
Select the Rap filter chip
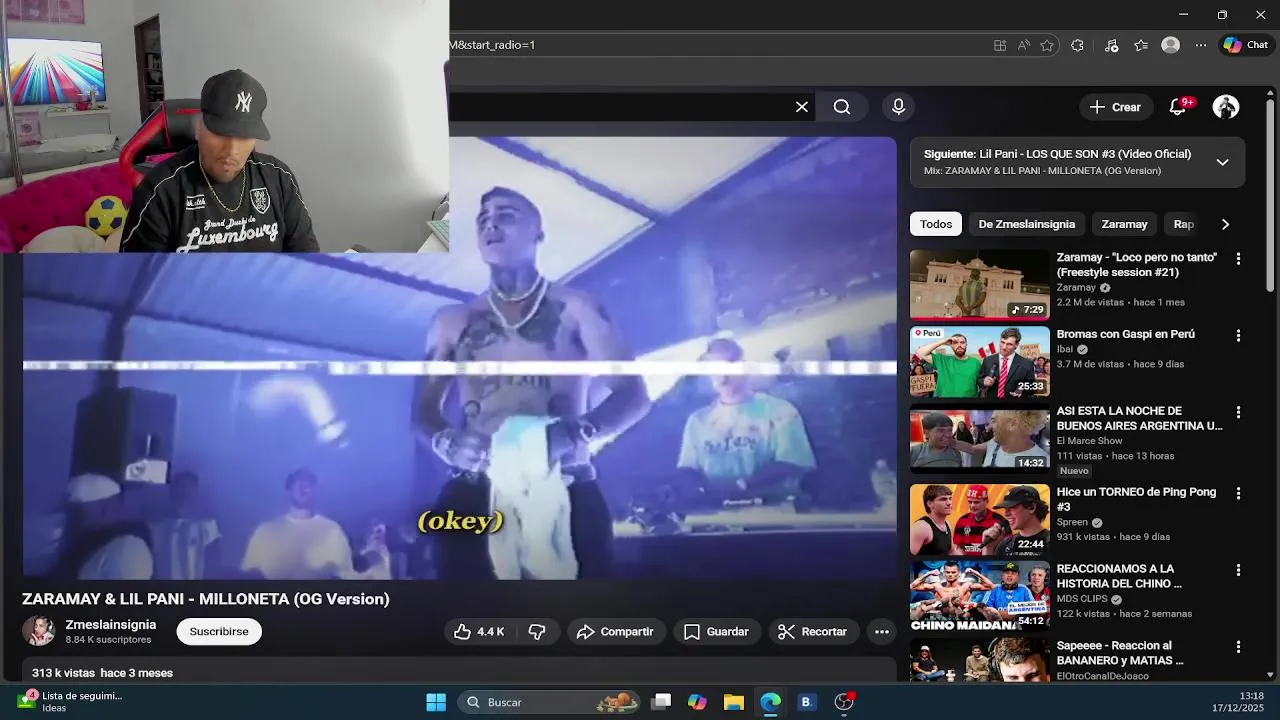(1184, 224)
